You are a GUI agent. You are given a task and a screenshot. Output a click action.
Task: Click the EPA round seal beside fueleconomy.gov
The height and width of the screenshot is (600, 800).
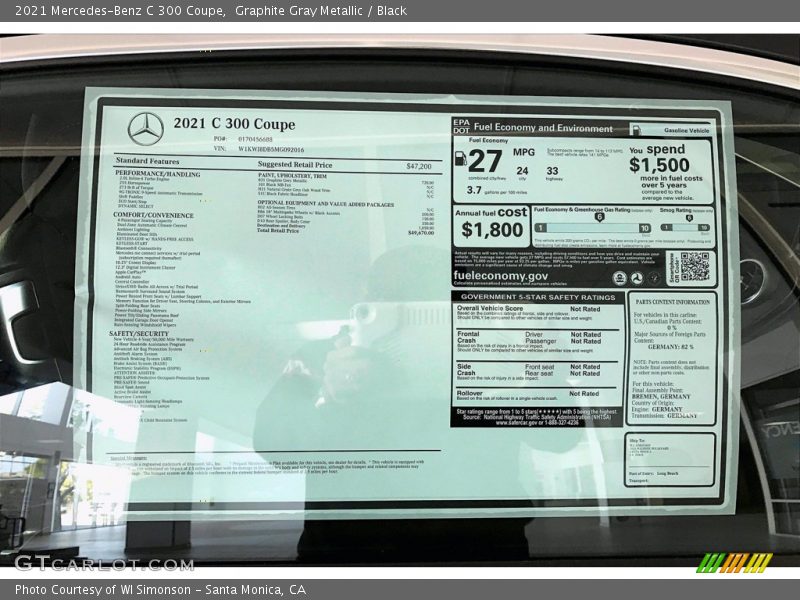(620, 278)
